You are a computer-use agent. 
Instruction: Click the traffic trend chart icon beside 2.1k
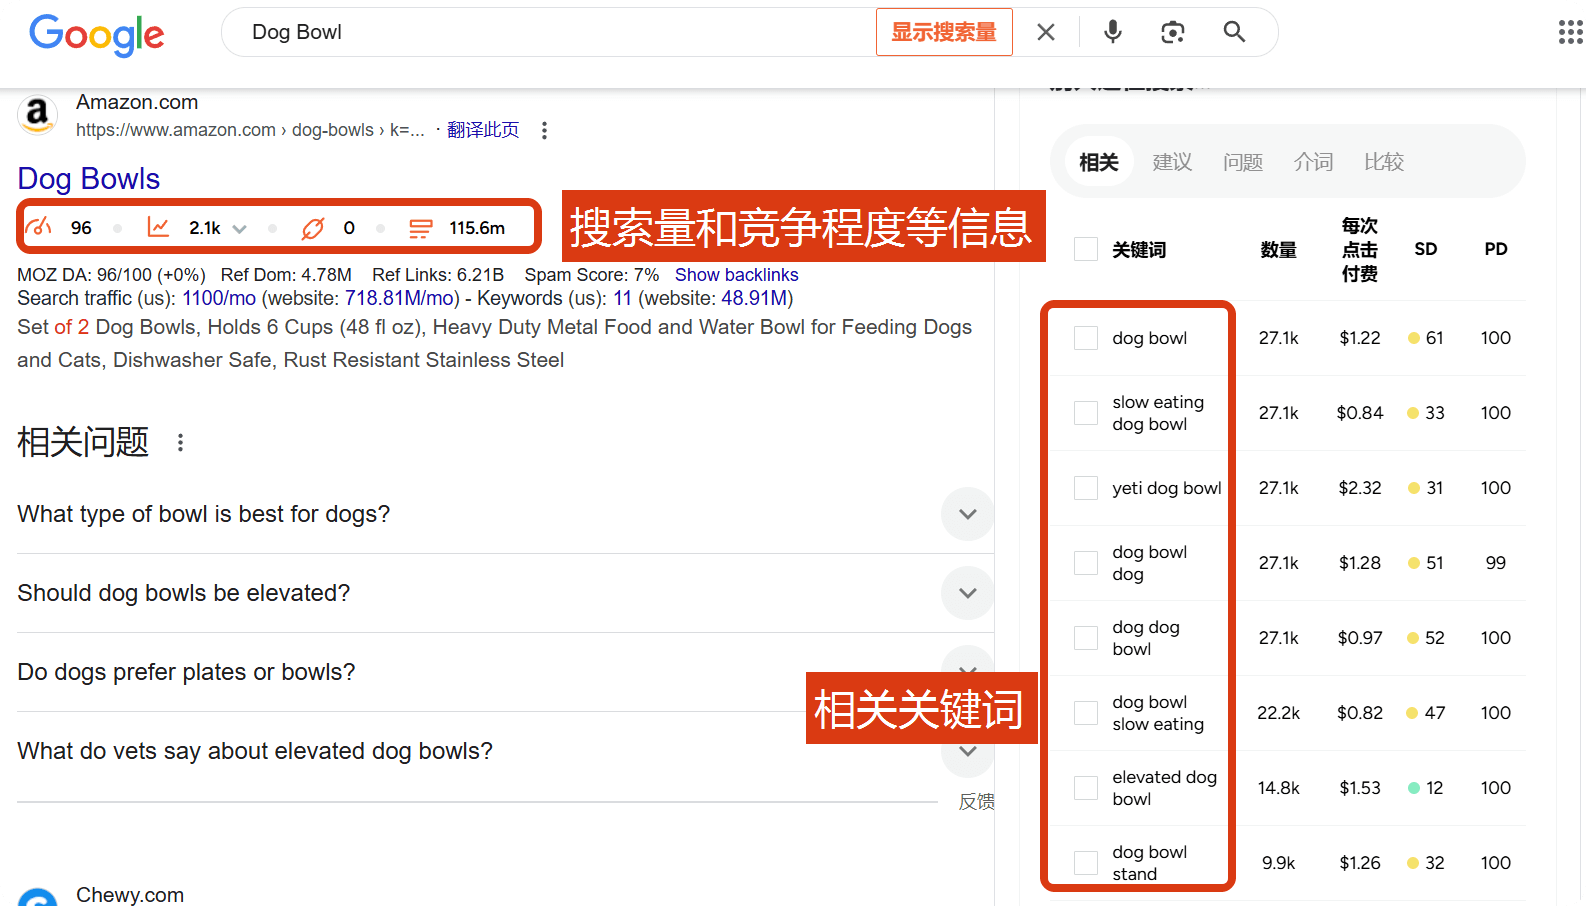(158, 227)
